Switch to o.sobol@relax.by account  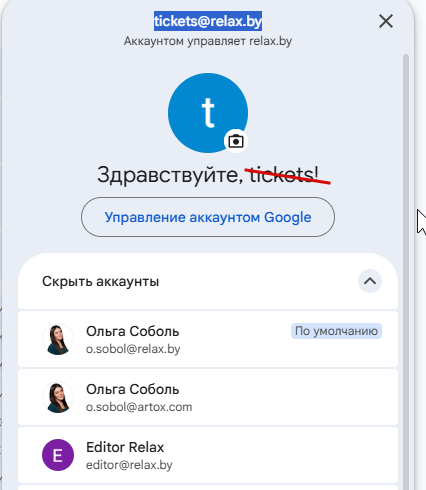point(208,339)
